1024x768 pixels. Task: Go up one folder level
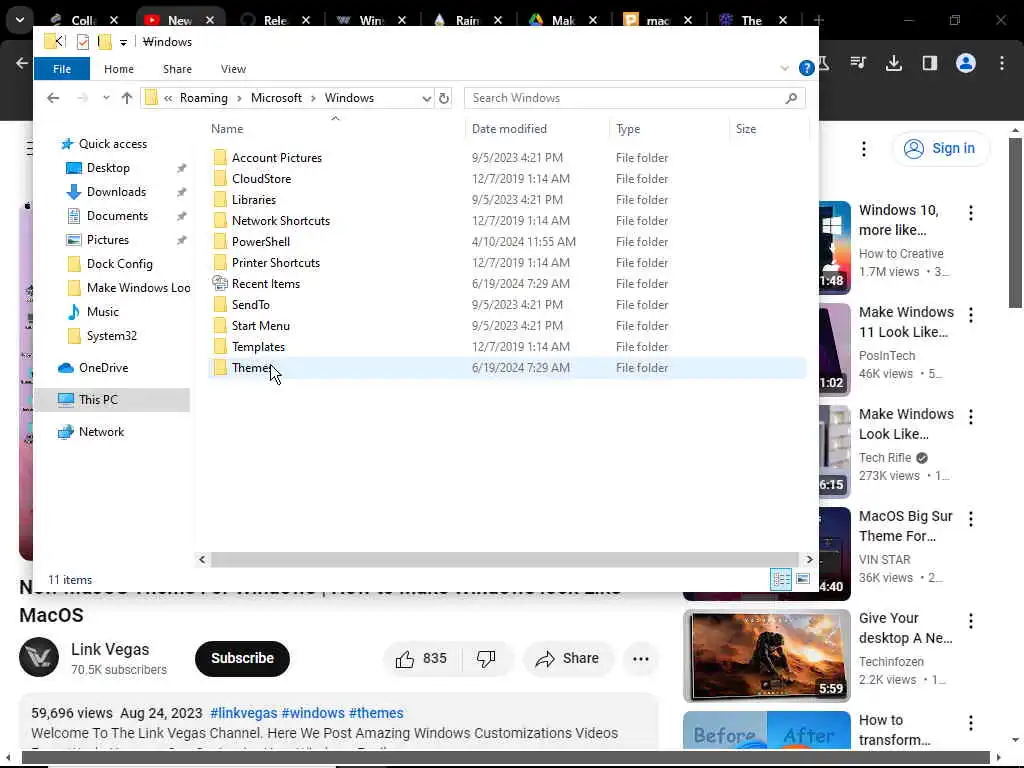(x=127, y=98)
